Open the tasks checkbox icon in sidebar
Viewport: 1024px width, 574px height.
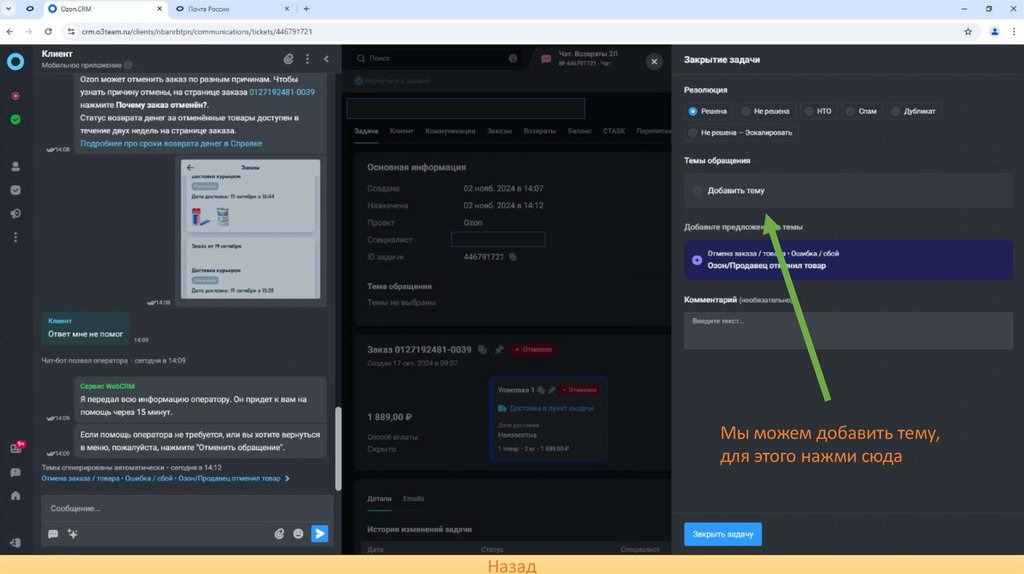pos(16,190)
